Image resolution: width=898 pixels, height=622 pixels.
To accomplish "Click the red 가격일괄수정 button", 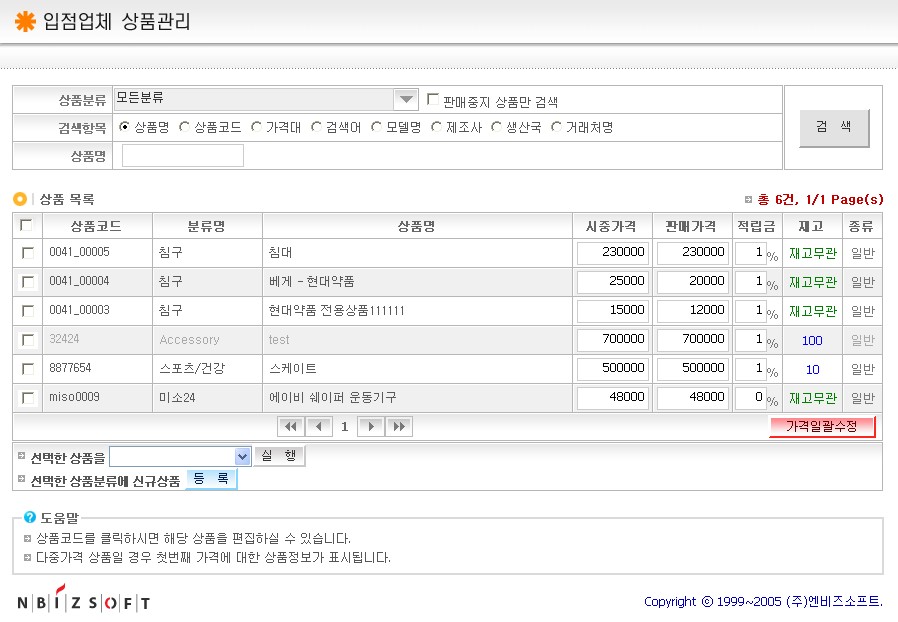I will [821, 427].
